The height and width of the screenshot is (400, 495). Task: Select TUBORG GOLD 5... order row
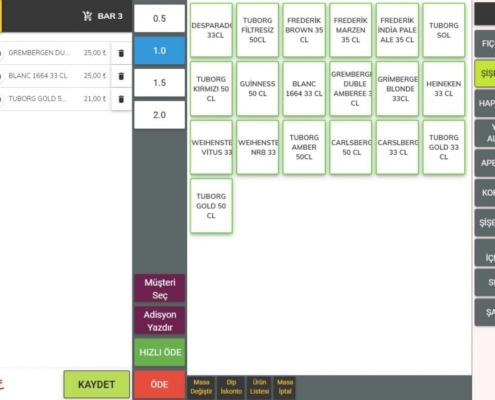[55, 99]
